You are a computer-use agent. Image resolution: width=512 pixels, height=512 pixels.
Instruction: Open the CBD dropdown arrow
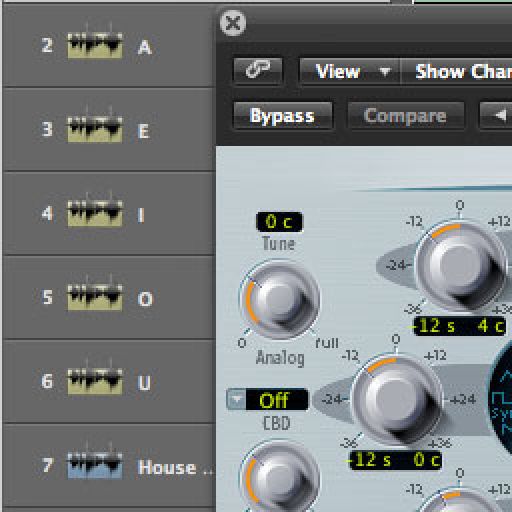pyautogui.click(x=236, y=399)
